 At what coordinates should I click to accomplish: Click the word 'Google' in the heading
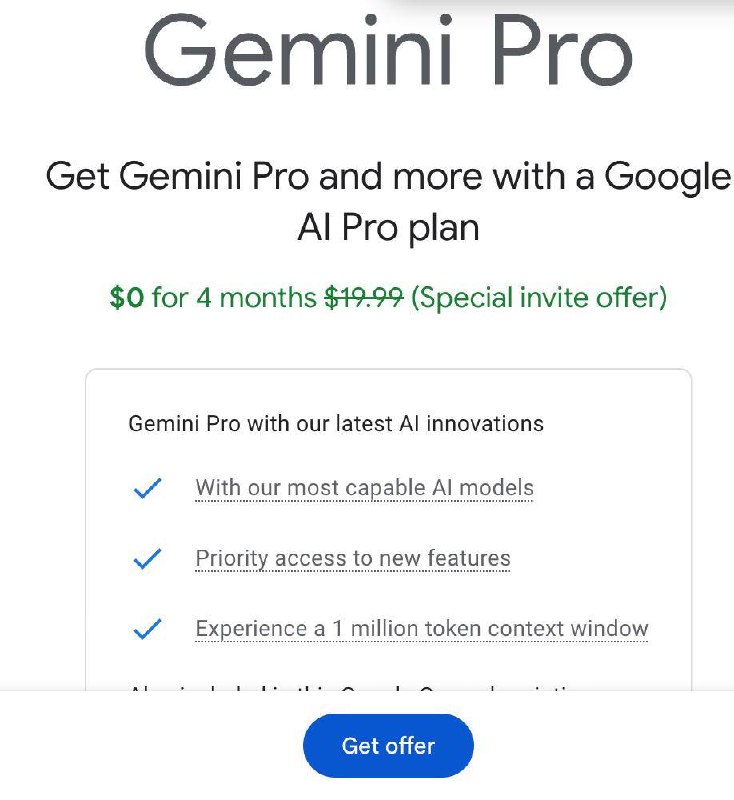(x=668, y=177)
